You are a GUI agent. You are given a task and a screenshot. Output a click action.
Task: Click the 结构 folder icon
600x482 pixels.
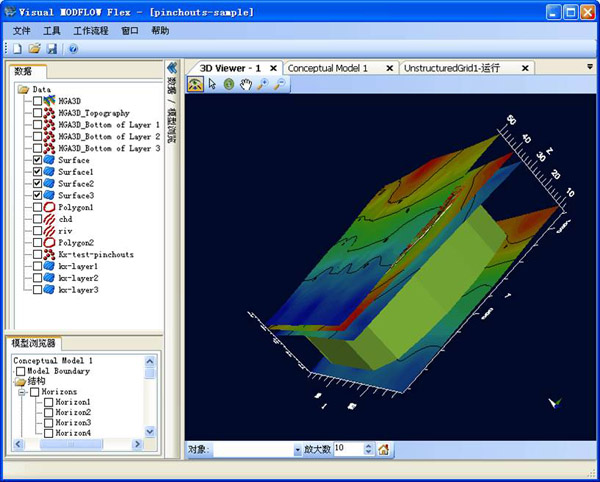pyautogui.click(x=20, y=381)
